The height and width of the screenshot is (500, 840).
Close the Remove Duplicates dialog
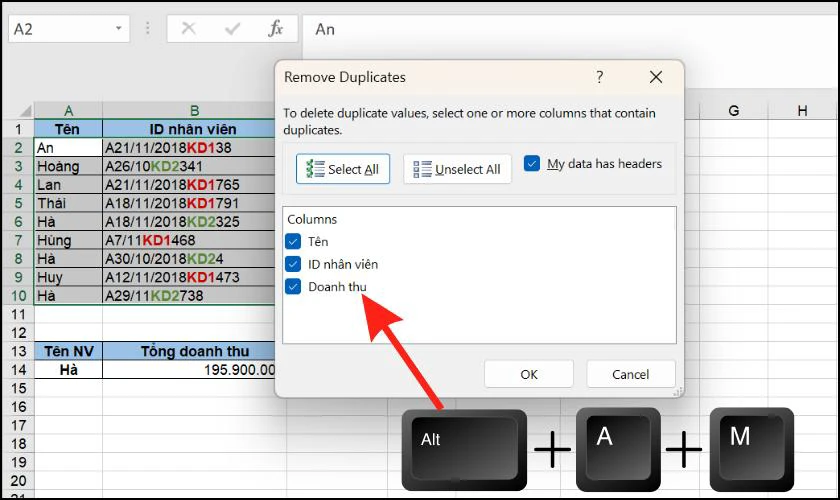(x=656, y=77)
